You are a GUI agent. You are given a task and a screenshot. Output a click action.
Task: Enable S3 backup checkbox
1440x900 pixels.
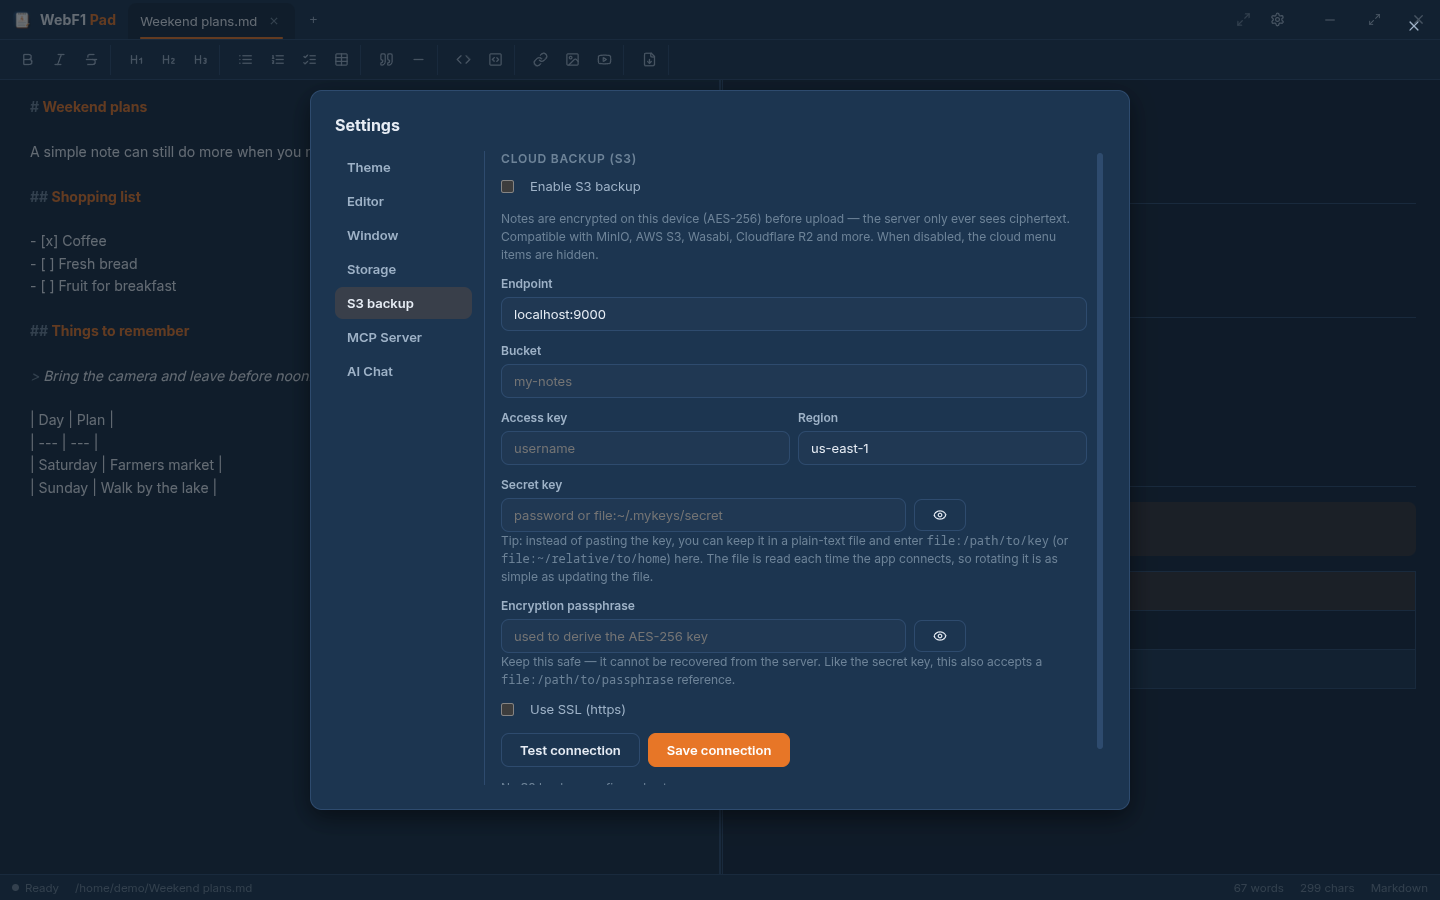click(508, 187)
